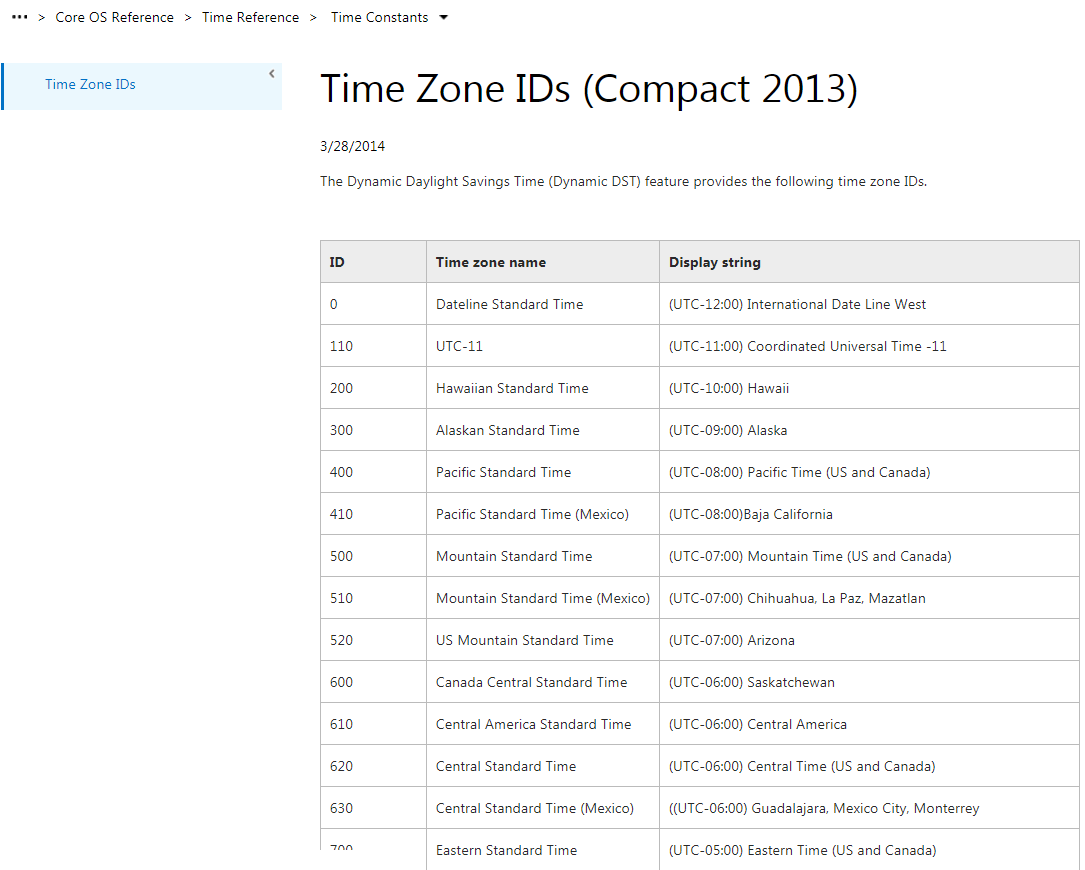
Task: Open the Time Constants dropdown arrow
Action: click(444, 17)
